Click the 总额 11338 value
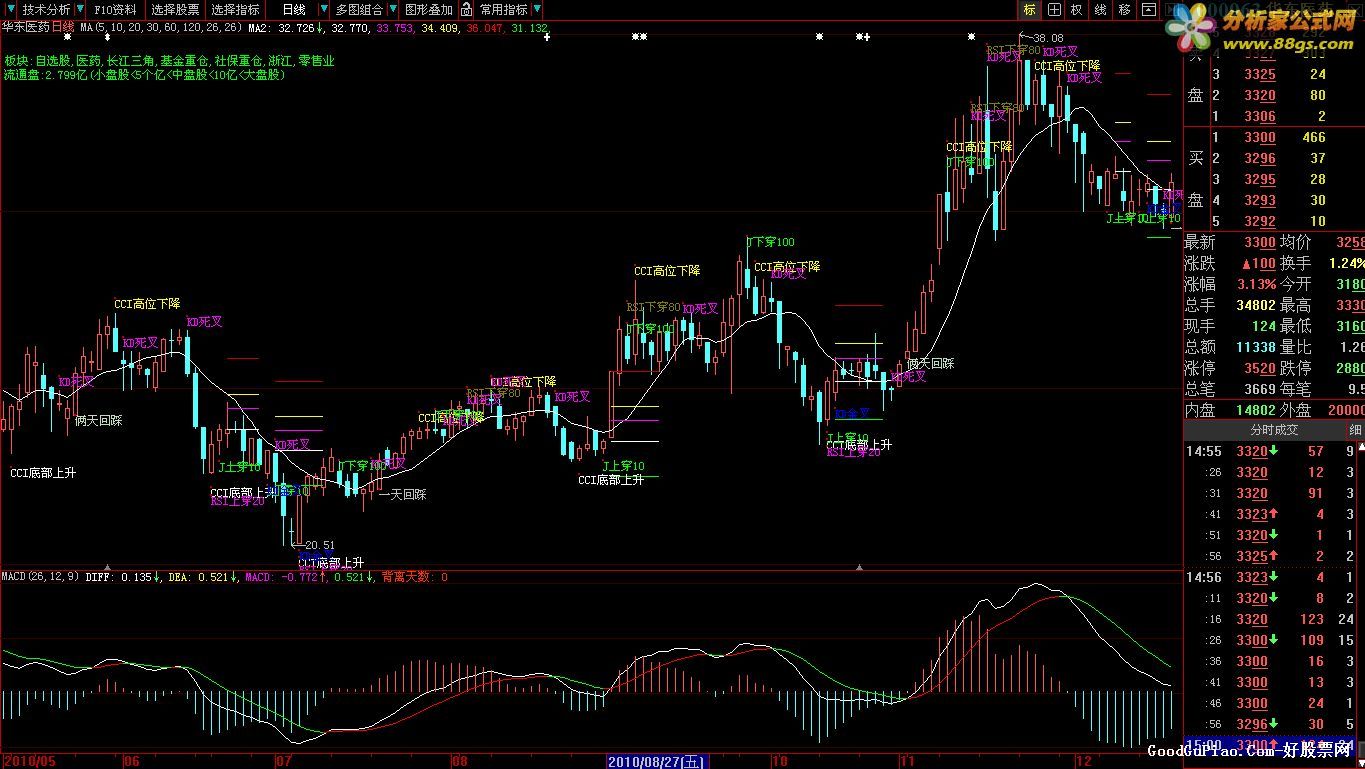The height and width of the screenshot is (769, 1365). pos(1255,347)
